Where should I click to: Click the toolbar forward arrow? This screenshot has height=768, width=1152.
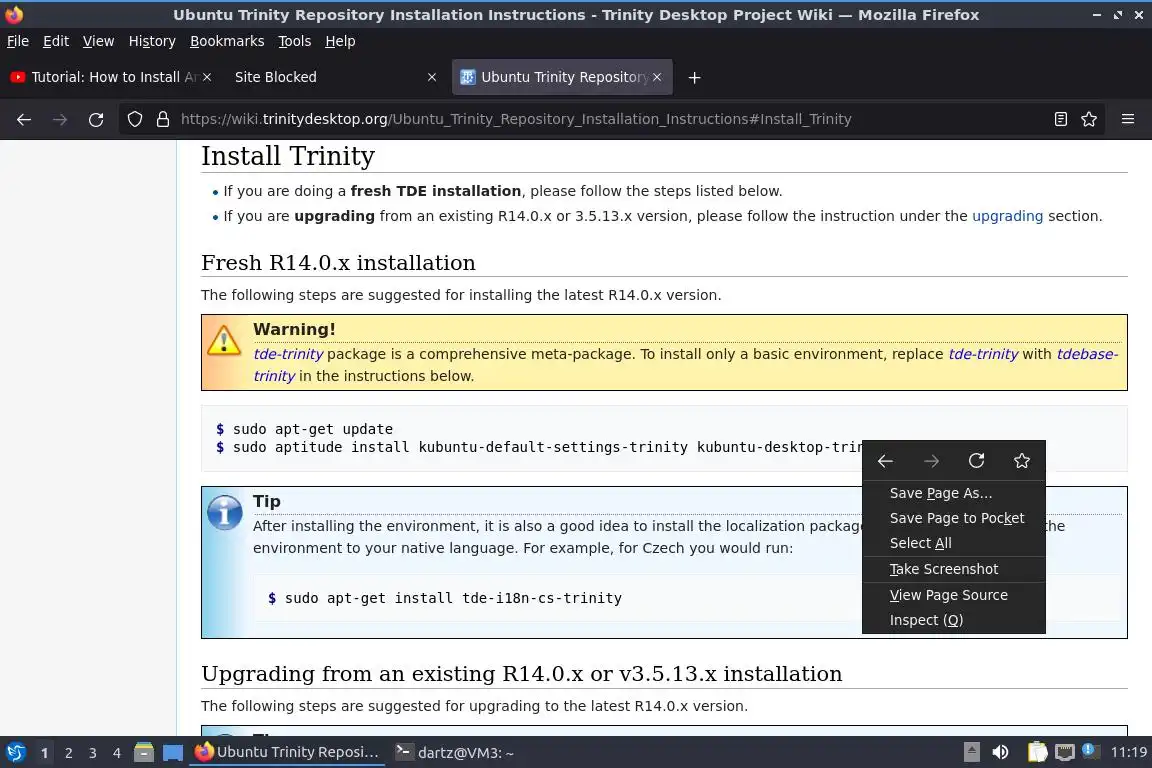[x=60, y=119]
